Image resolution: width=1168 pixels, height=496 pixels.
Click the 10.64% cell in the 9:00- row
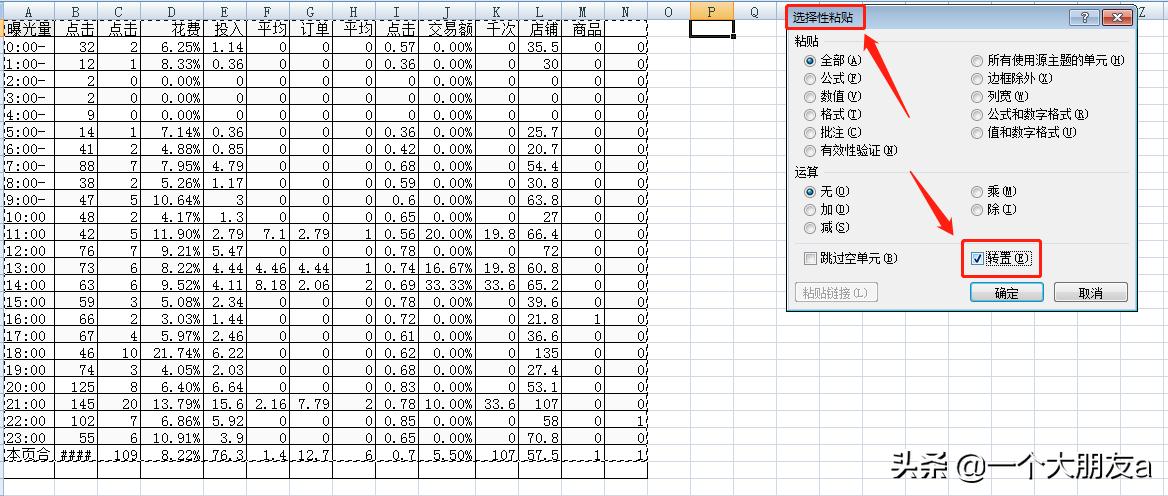pos(172,200)
